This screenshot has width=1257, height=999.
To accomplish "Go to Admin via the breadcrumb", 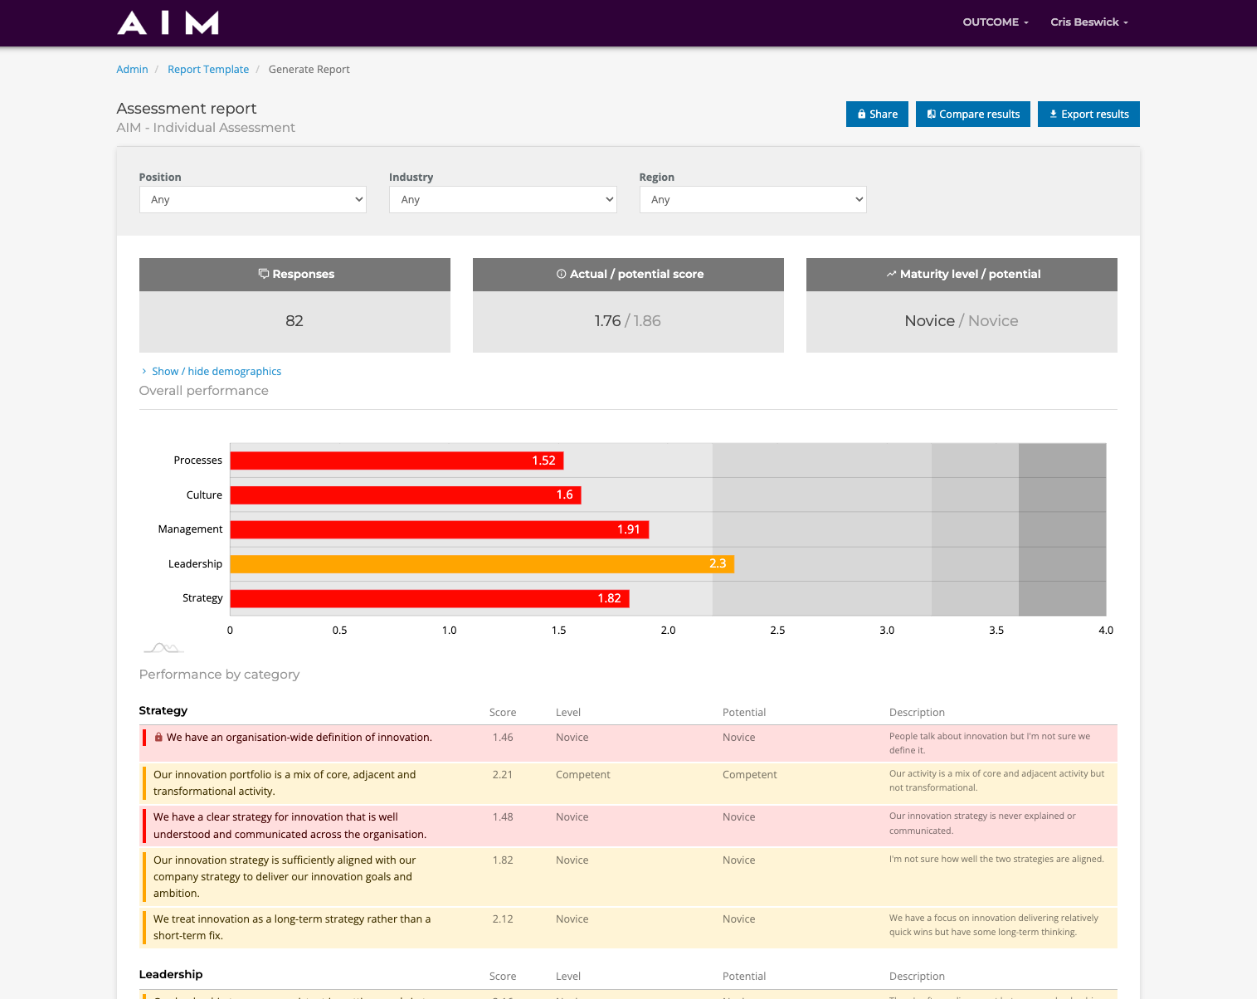I will pos(132,69).
